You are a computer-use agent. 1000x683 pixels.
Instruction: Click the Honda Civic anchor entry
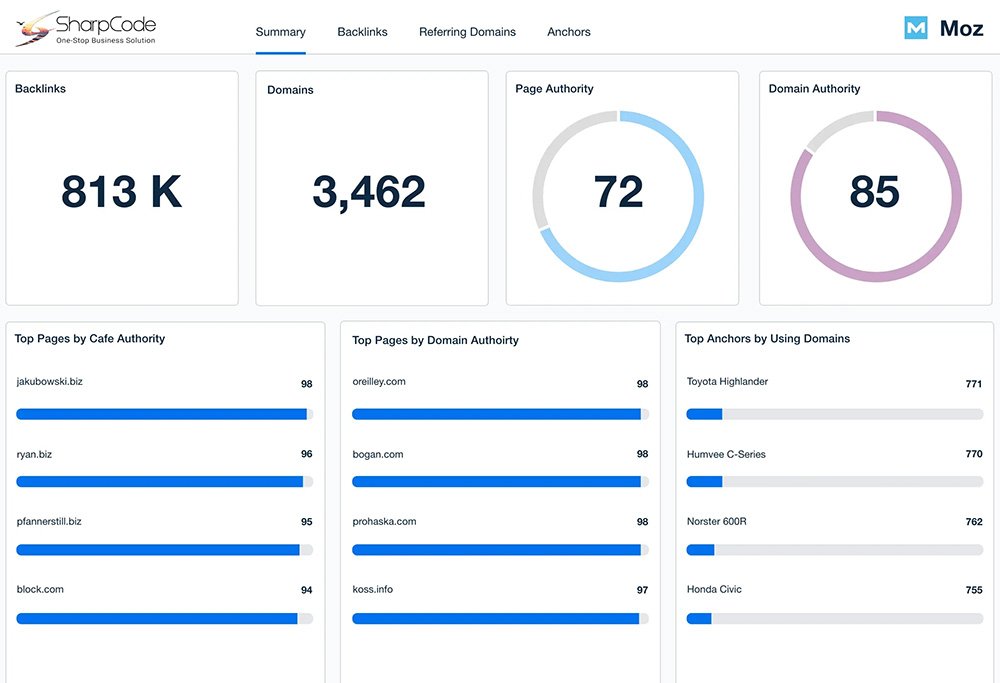(x=714, y=589)
